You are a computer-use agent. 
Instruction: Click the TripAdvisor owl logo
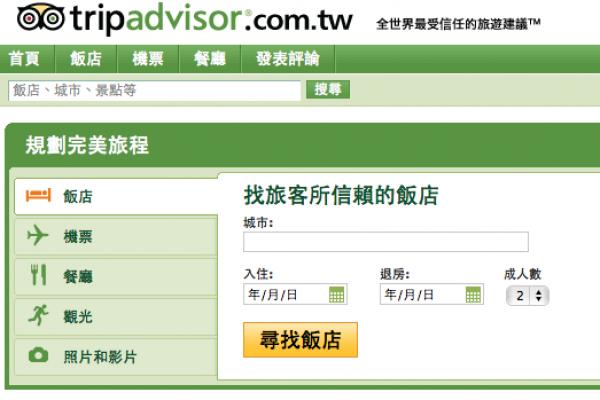coord(41,16)
